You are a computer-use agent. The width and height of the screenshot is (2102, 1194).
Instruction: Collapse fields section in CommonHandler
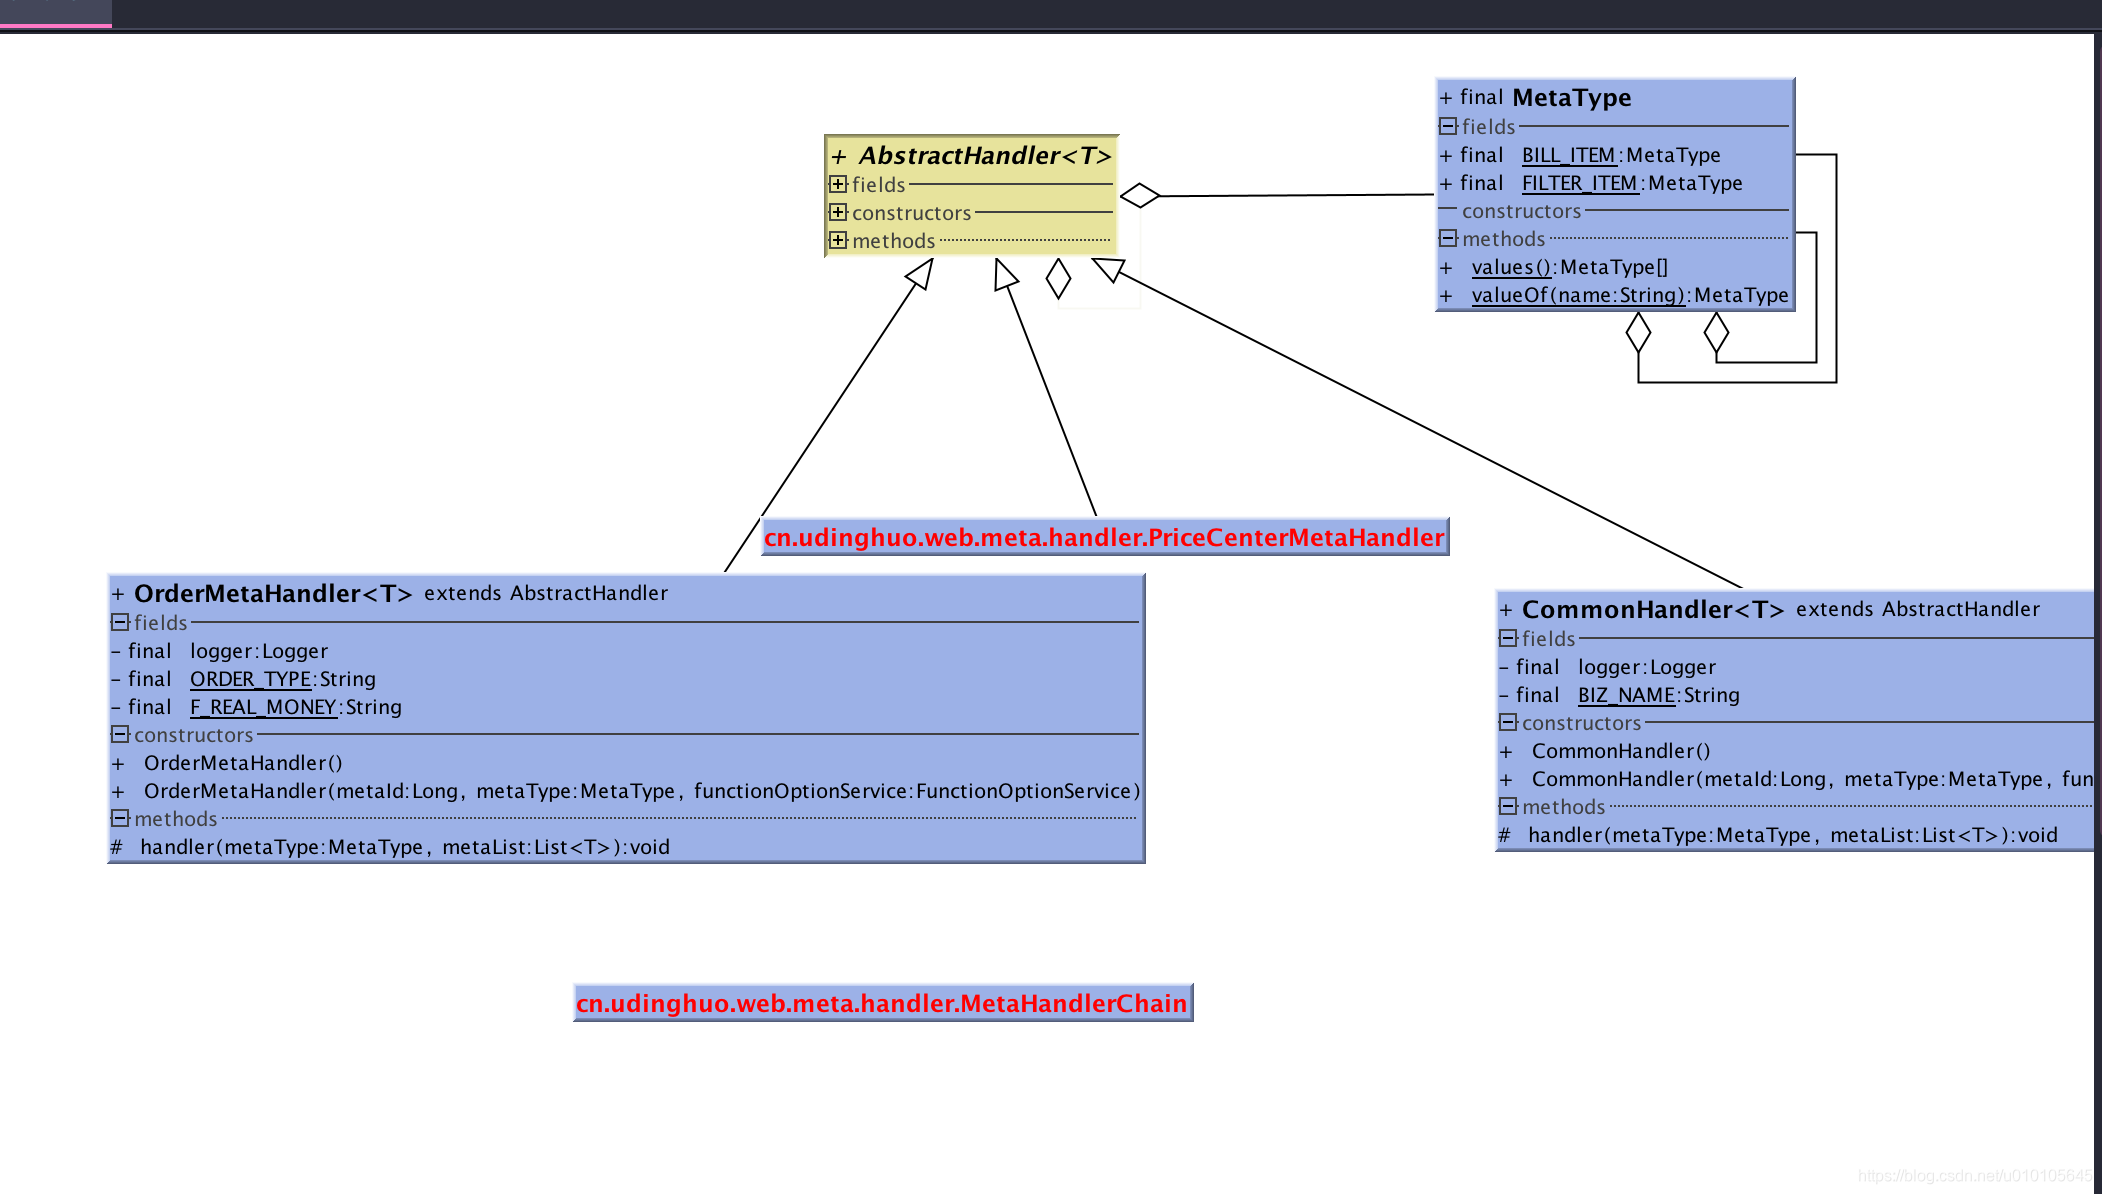tap(1508, 638)
